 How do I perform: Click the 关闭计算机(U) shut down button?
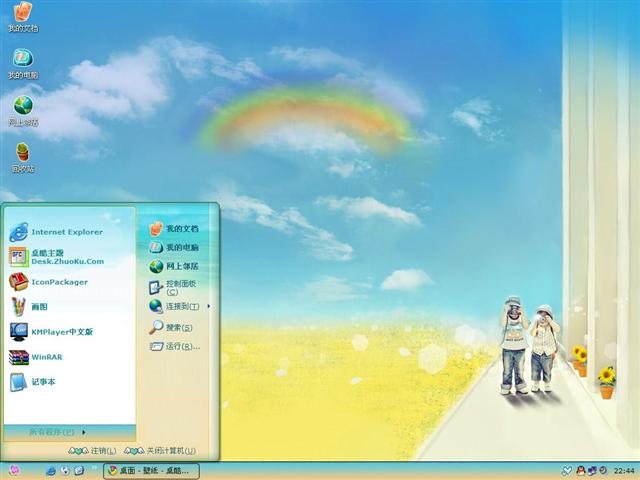click(160, 451)
